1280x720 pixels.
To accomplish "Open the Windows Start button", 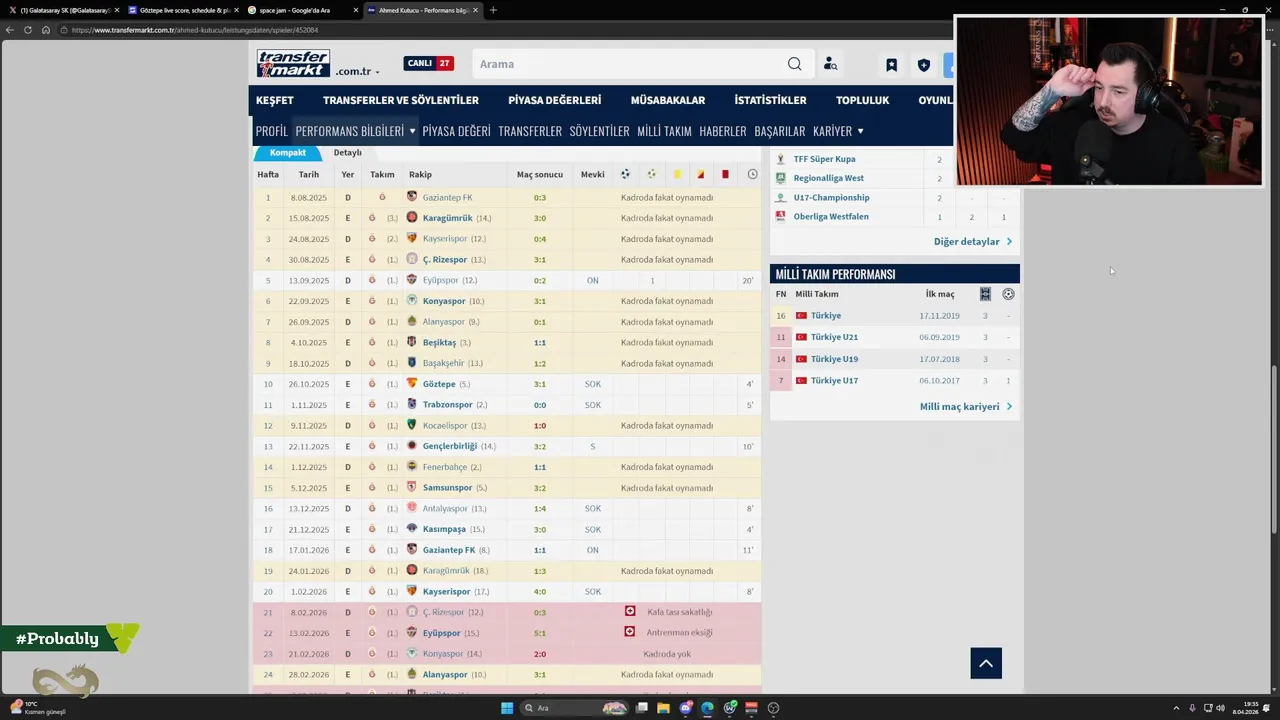I will coord(507,708).
